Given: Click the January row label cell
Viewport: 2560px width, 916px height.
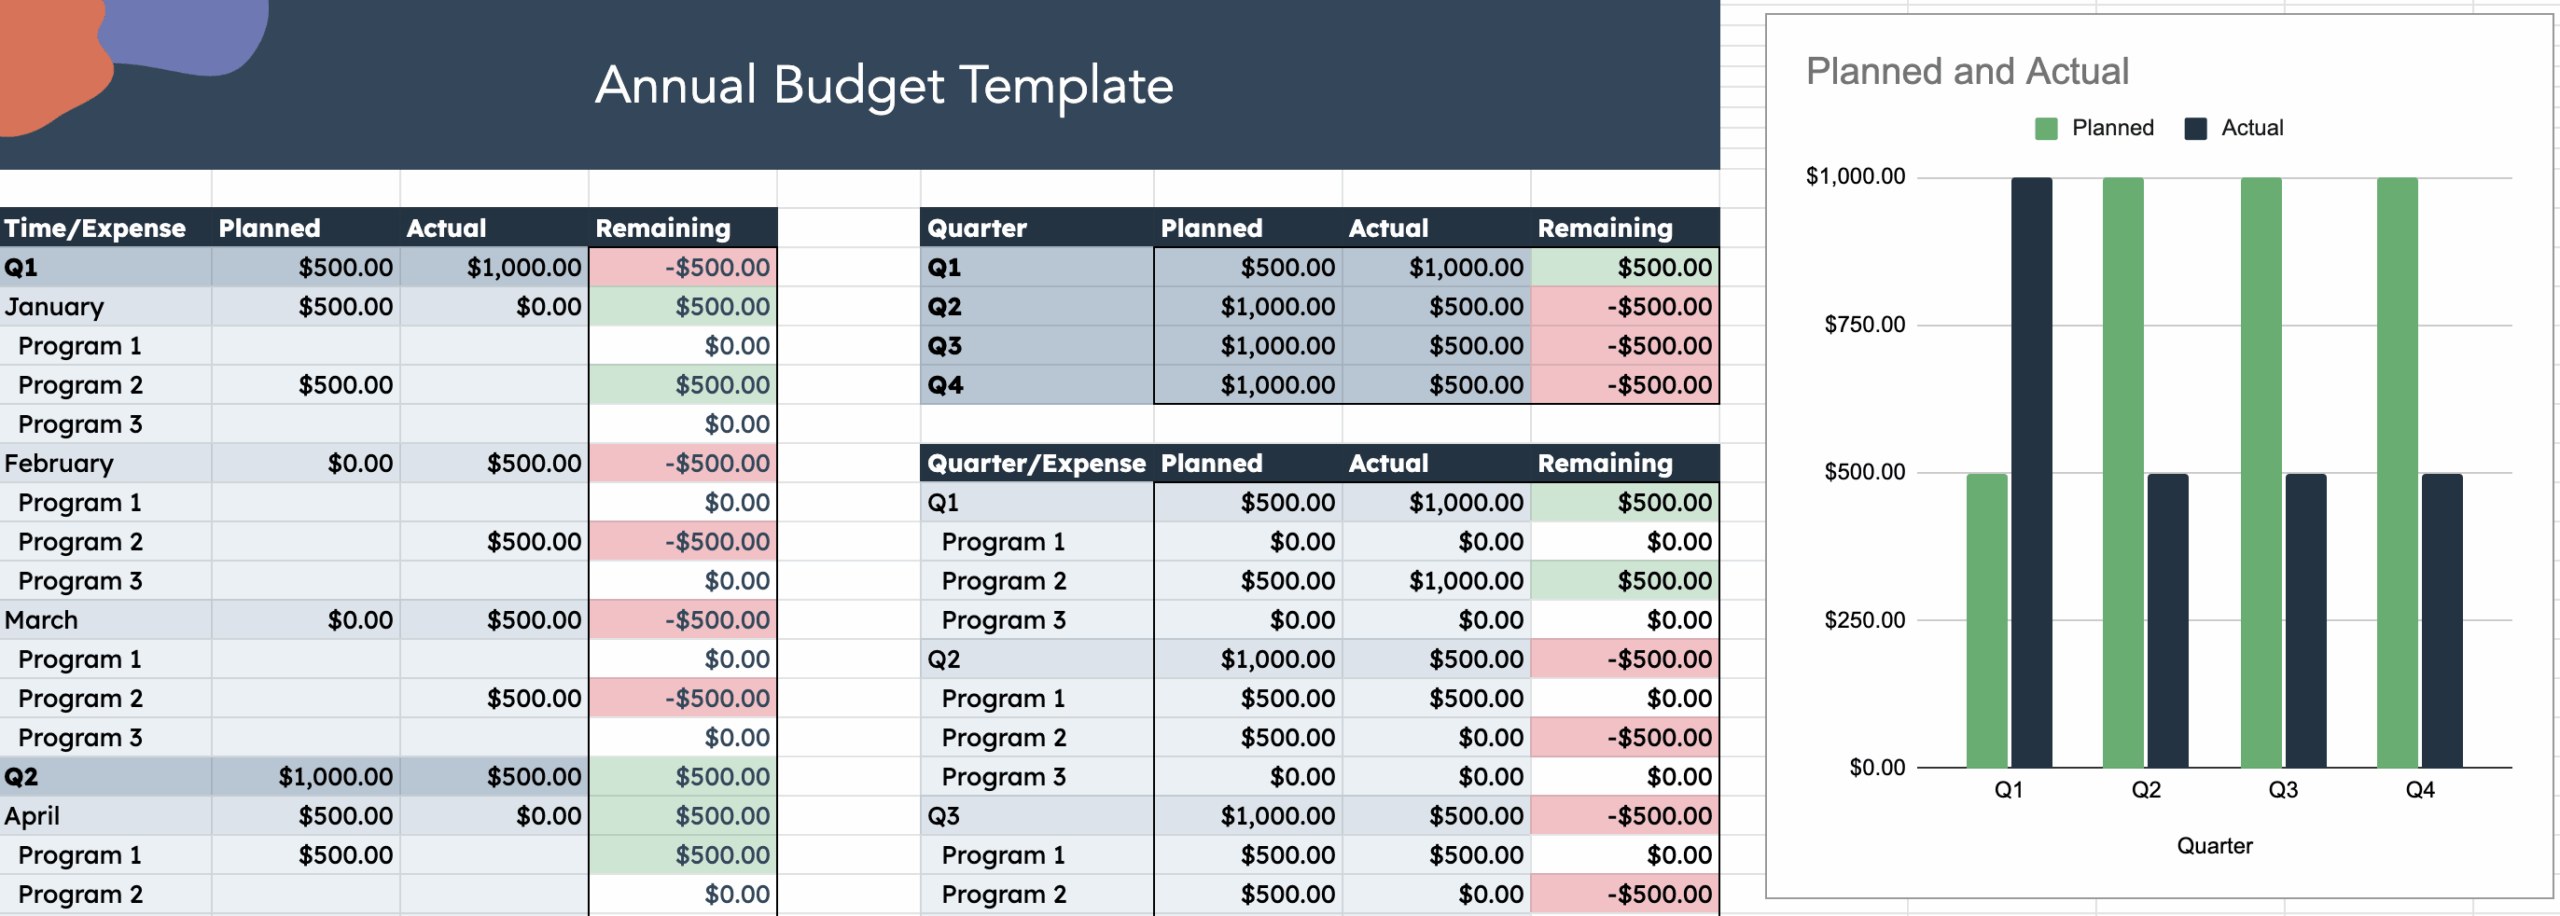Looking at the screenshot, I should pos(55,307).
